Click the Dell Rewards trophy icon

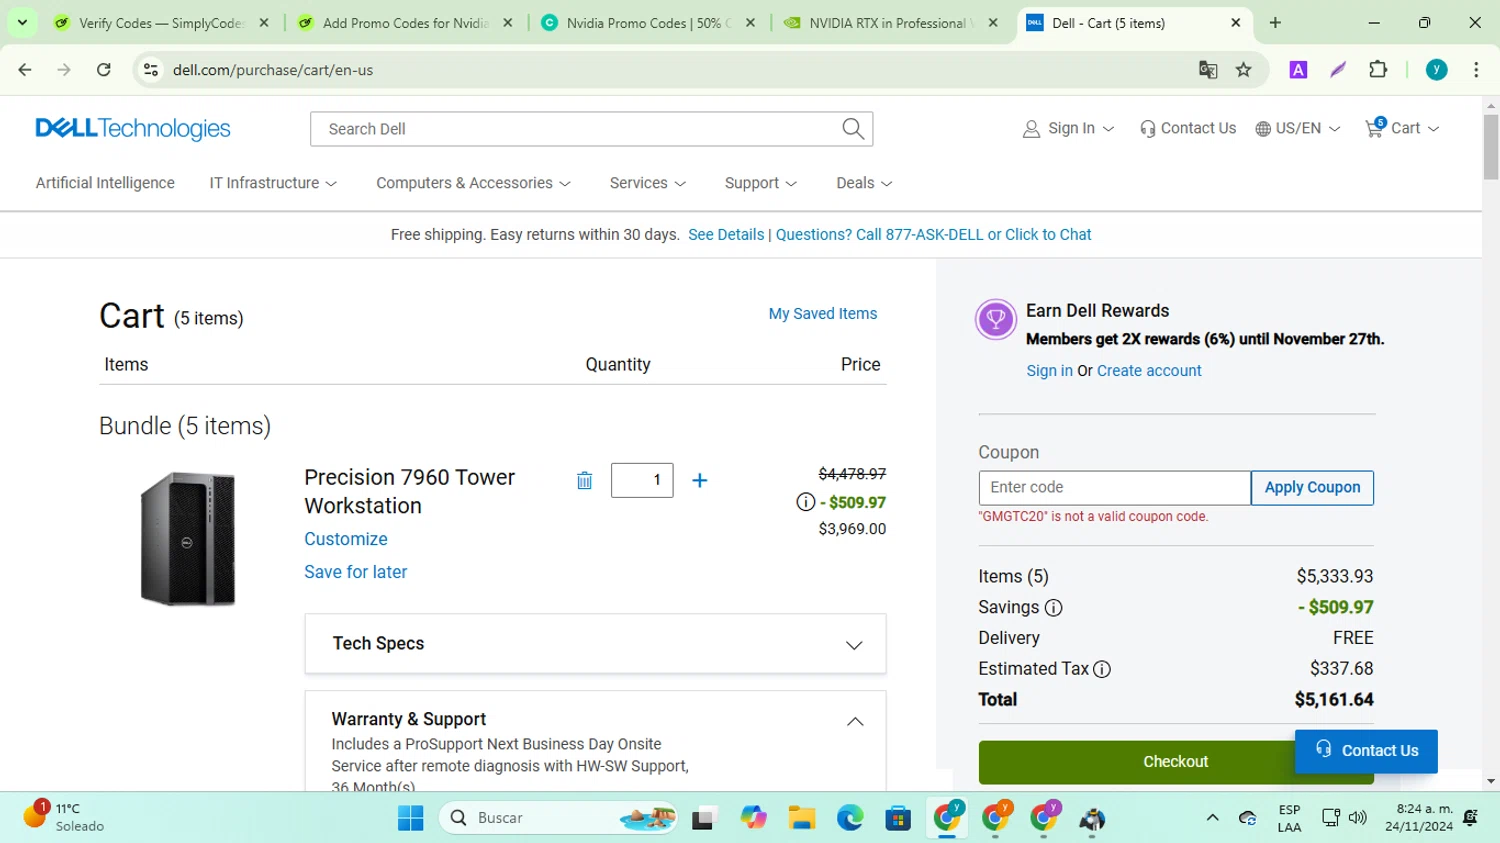tap(995, 320)
